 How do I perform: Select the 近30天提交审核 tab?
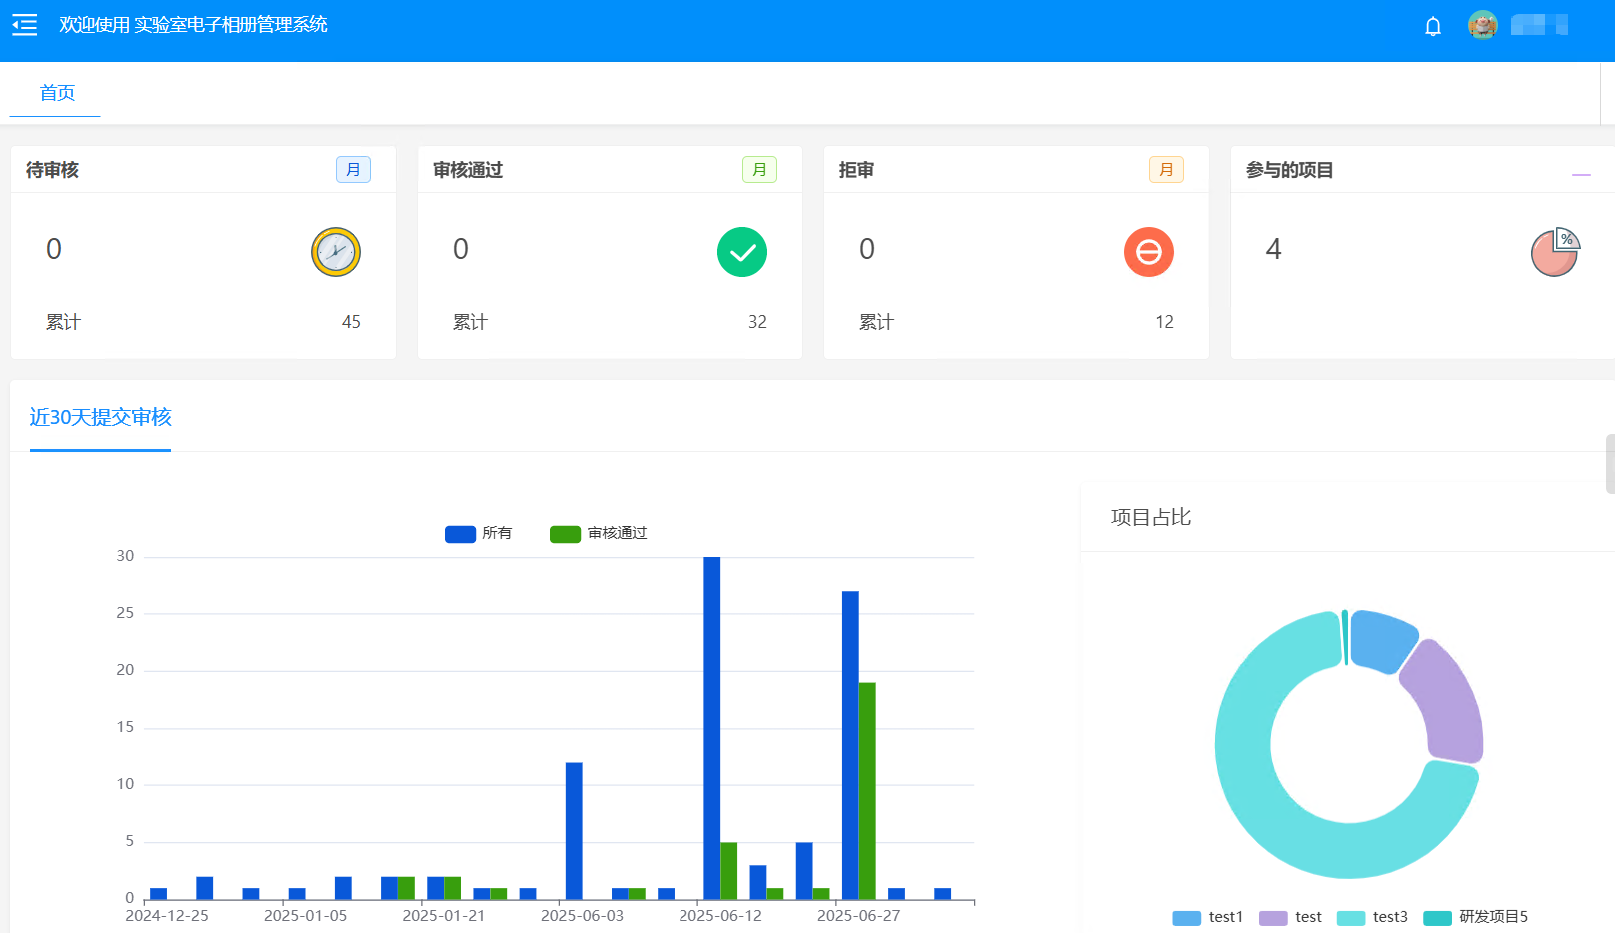(100, 417)
